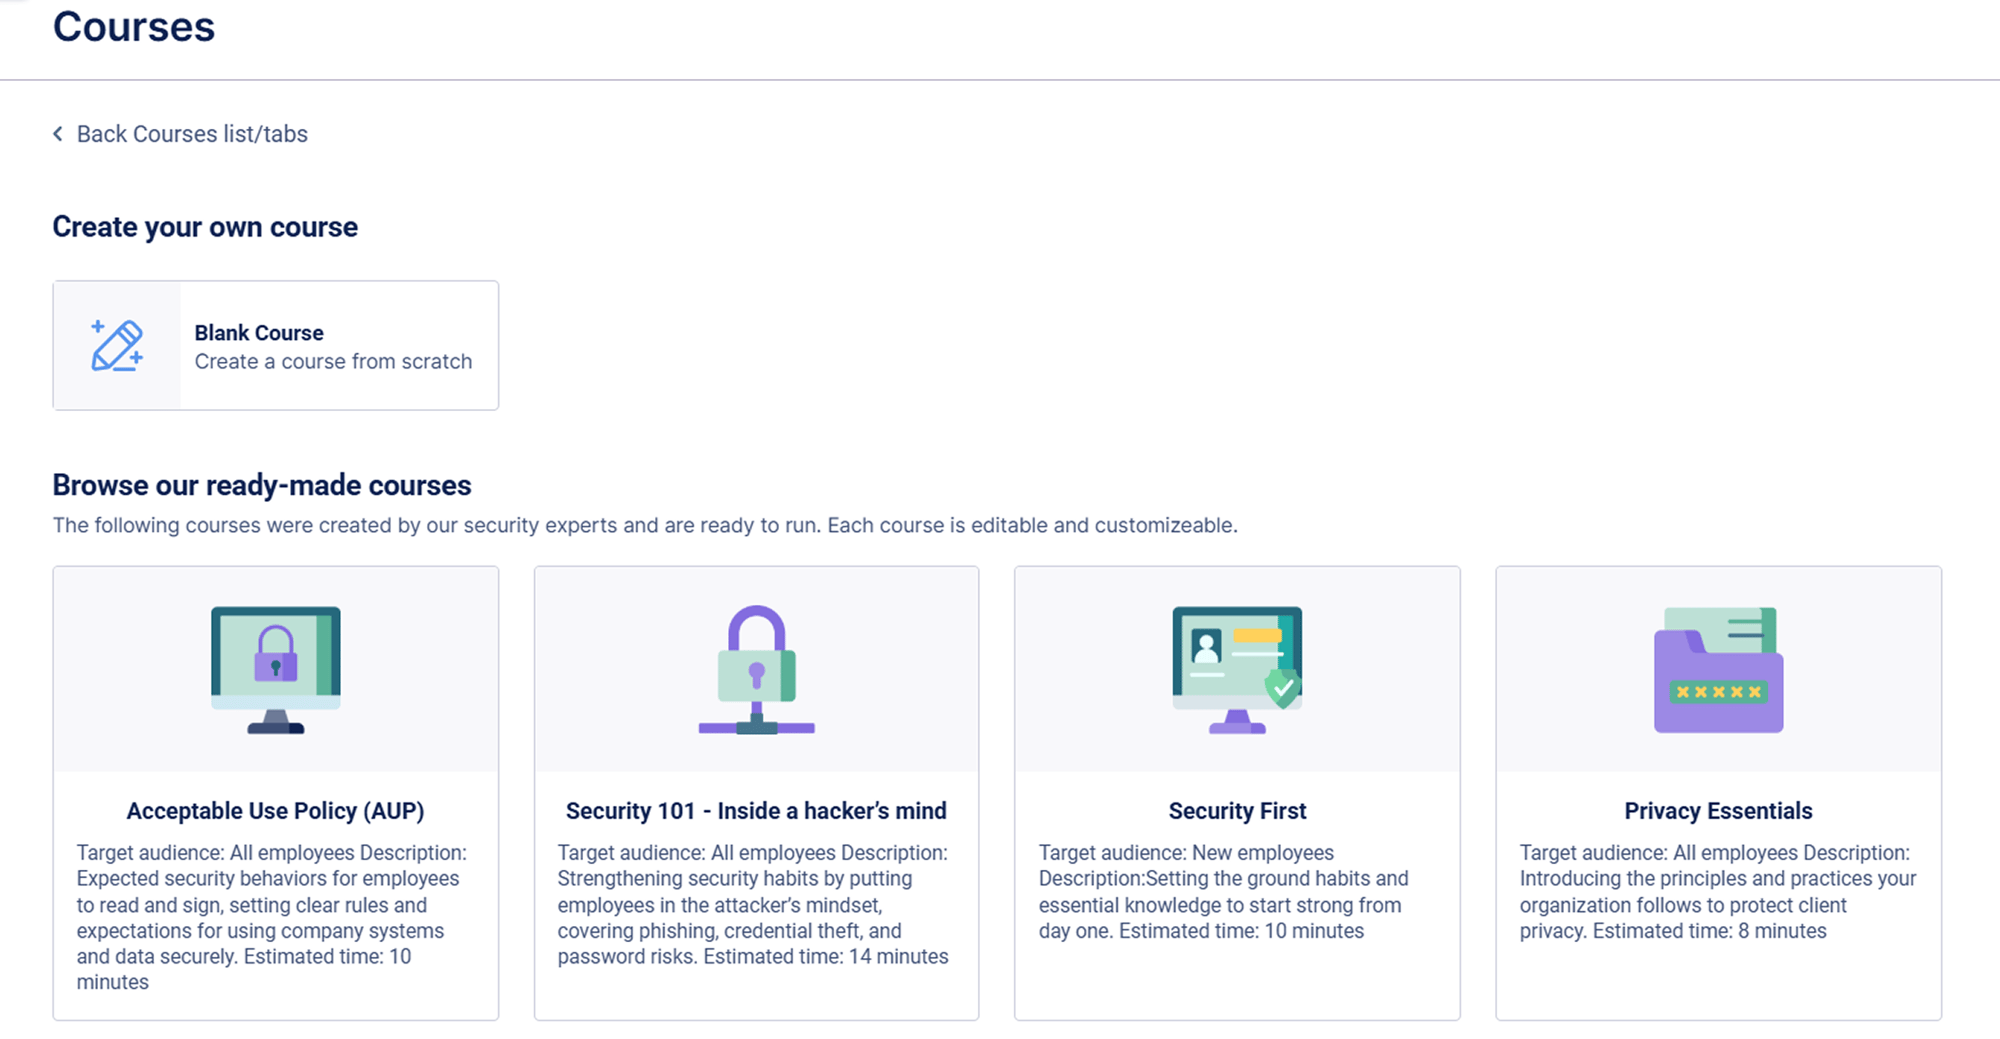This screenshot has height=1039, width=2000.
Task: Click the Security First description text
Action: (1223, 891)
